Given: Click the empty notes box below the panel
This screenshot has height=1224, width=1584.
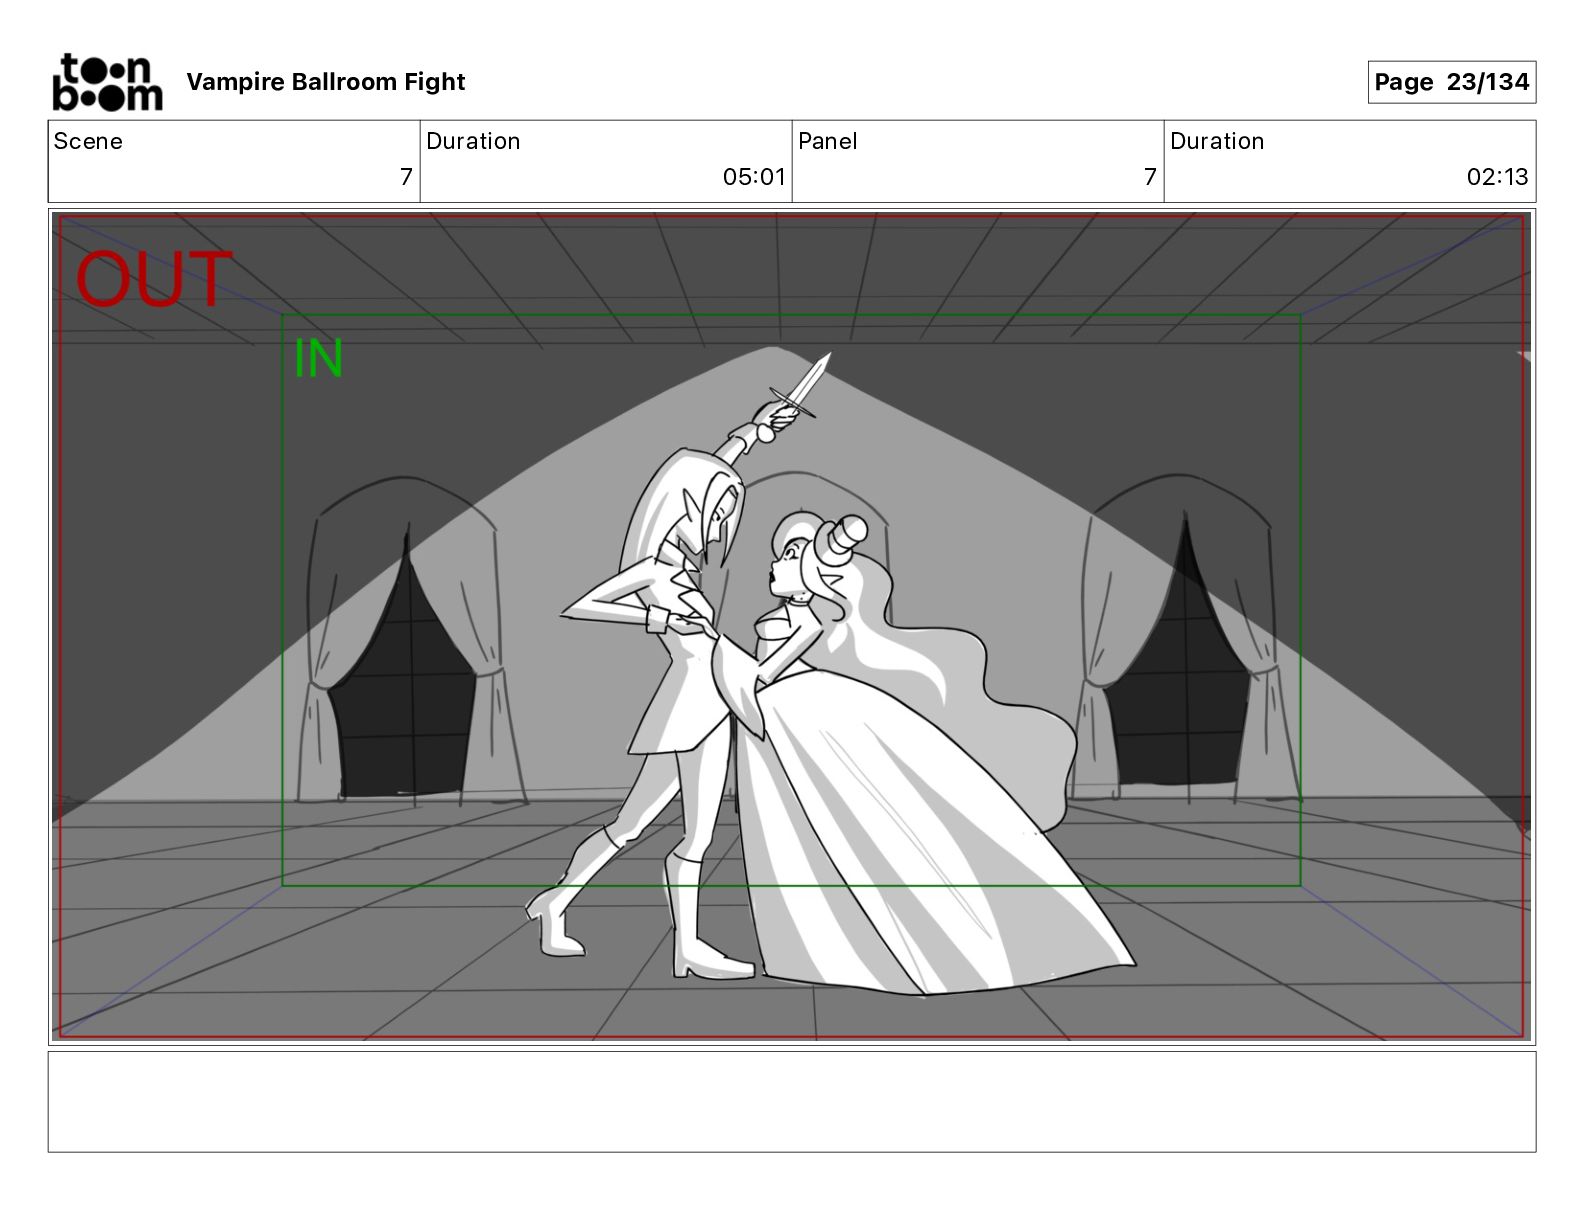Looking at the screenshot, I should coord(792,1101).
